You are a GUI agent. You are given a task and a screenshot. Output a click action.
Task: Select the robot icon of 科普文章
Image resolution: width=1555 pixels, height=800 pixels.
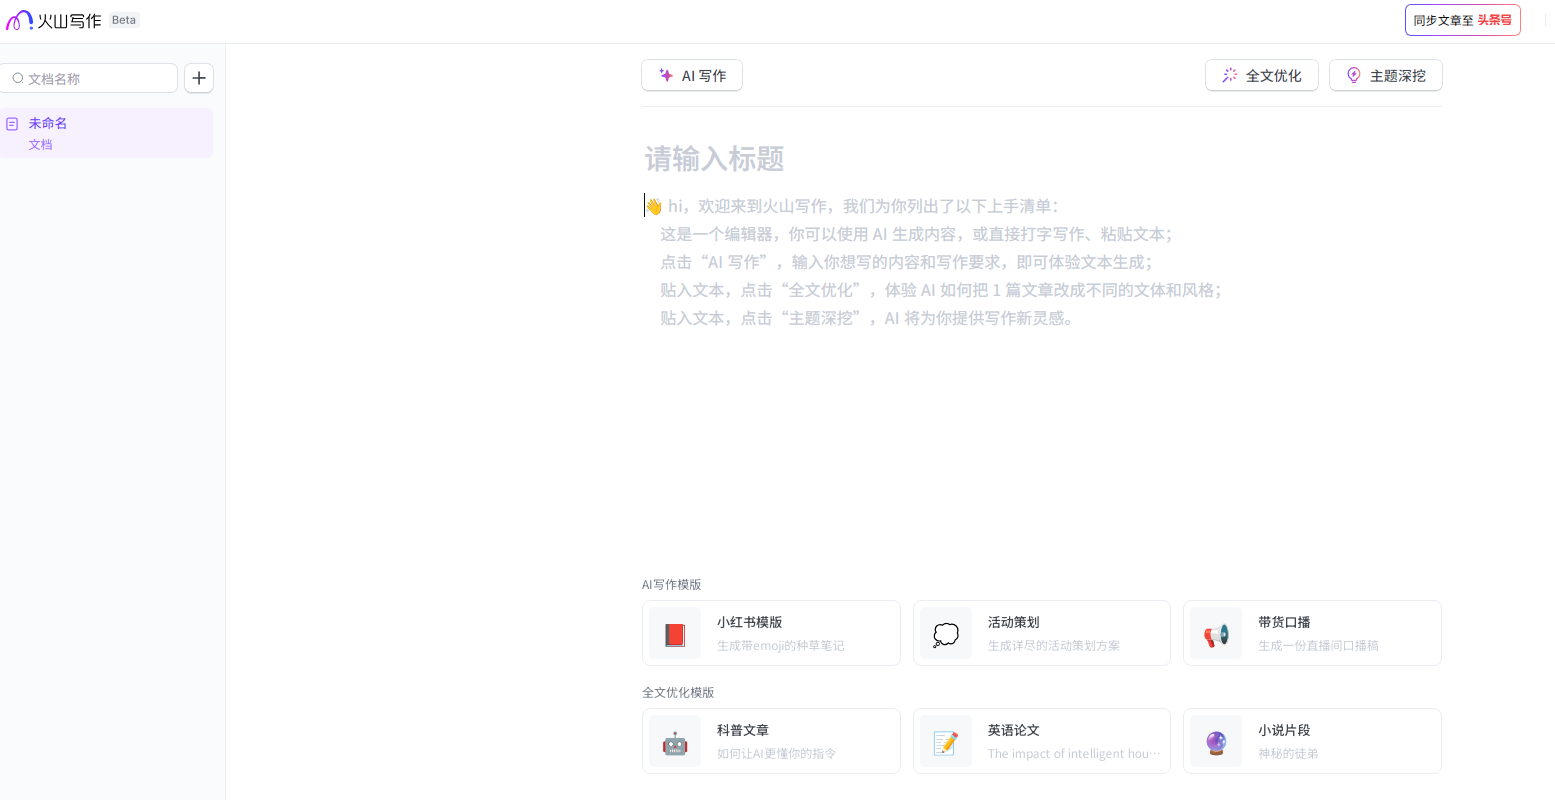(674, 741)
